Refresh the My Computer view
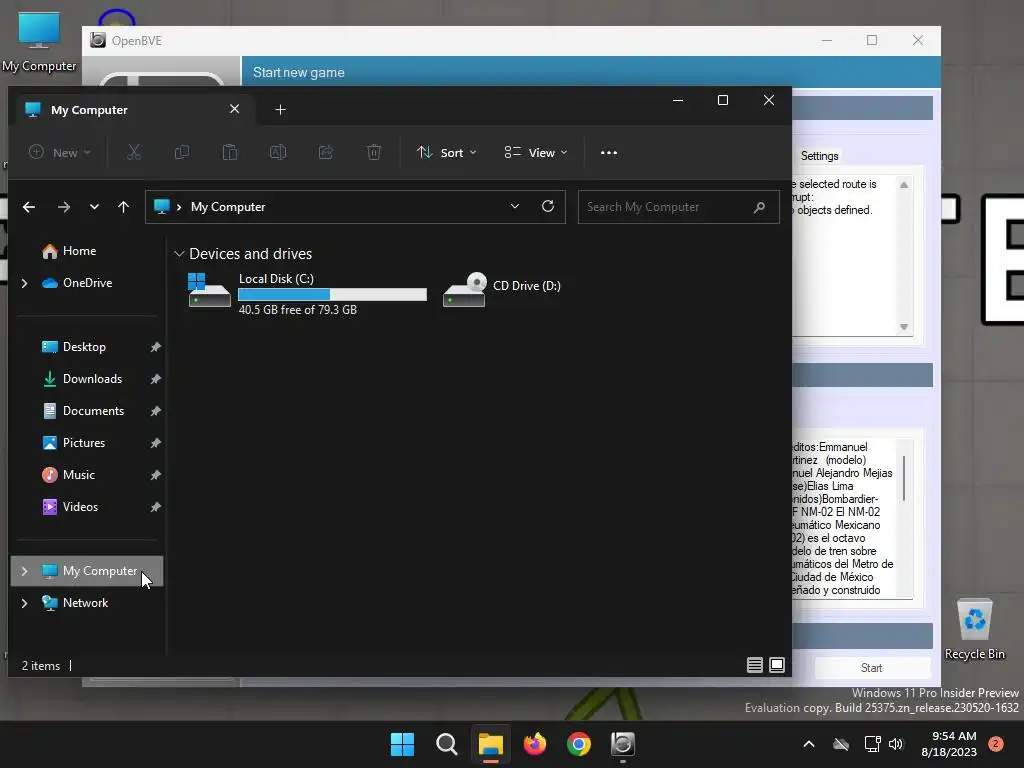 (548, 206)
